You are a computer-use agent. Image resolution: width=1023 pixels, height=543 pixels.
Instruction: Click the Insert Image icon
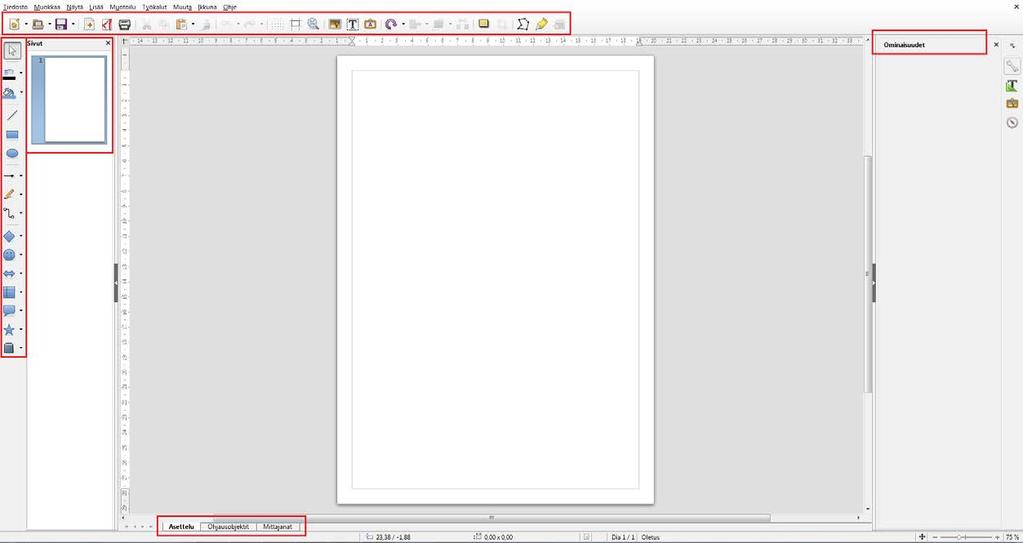pos(335,24)
